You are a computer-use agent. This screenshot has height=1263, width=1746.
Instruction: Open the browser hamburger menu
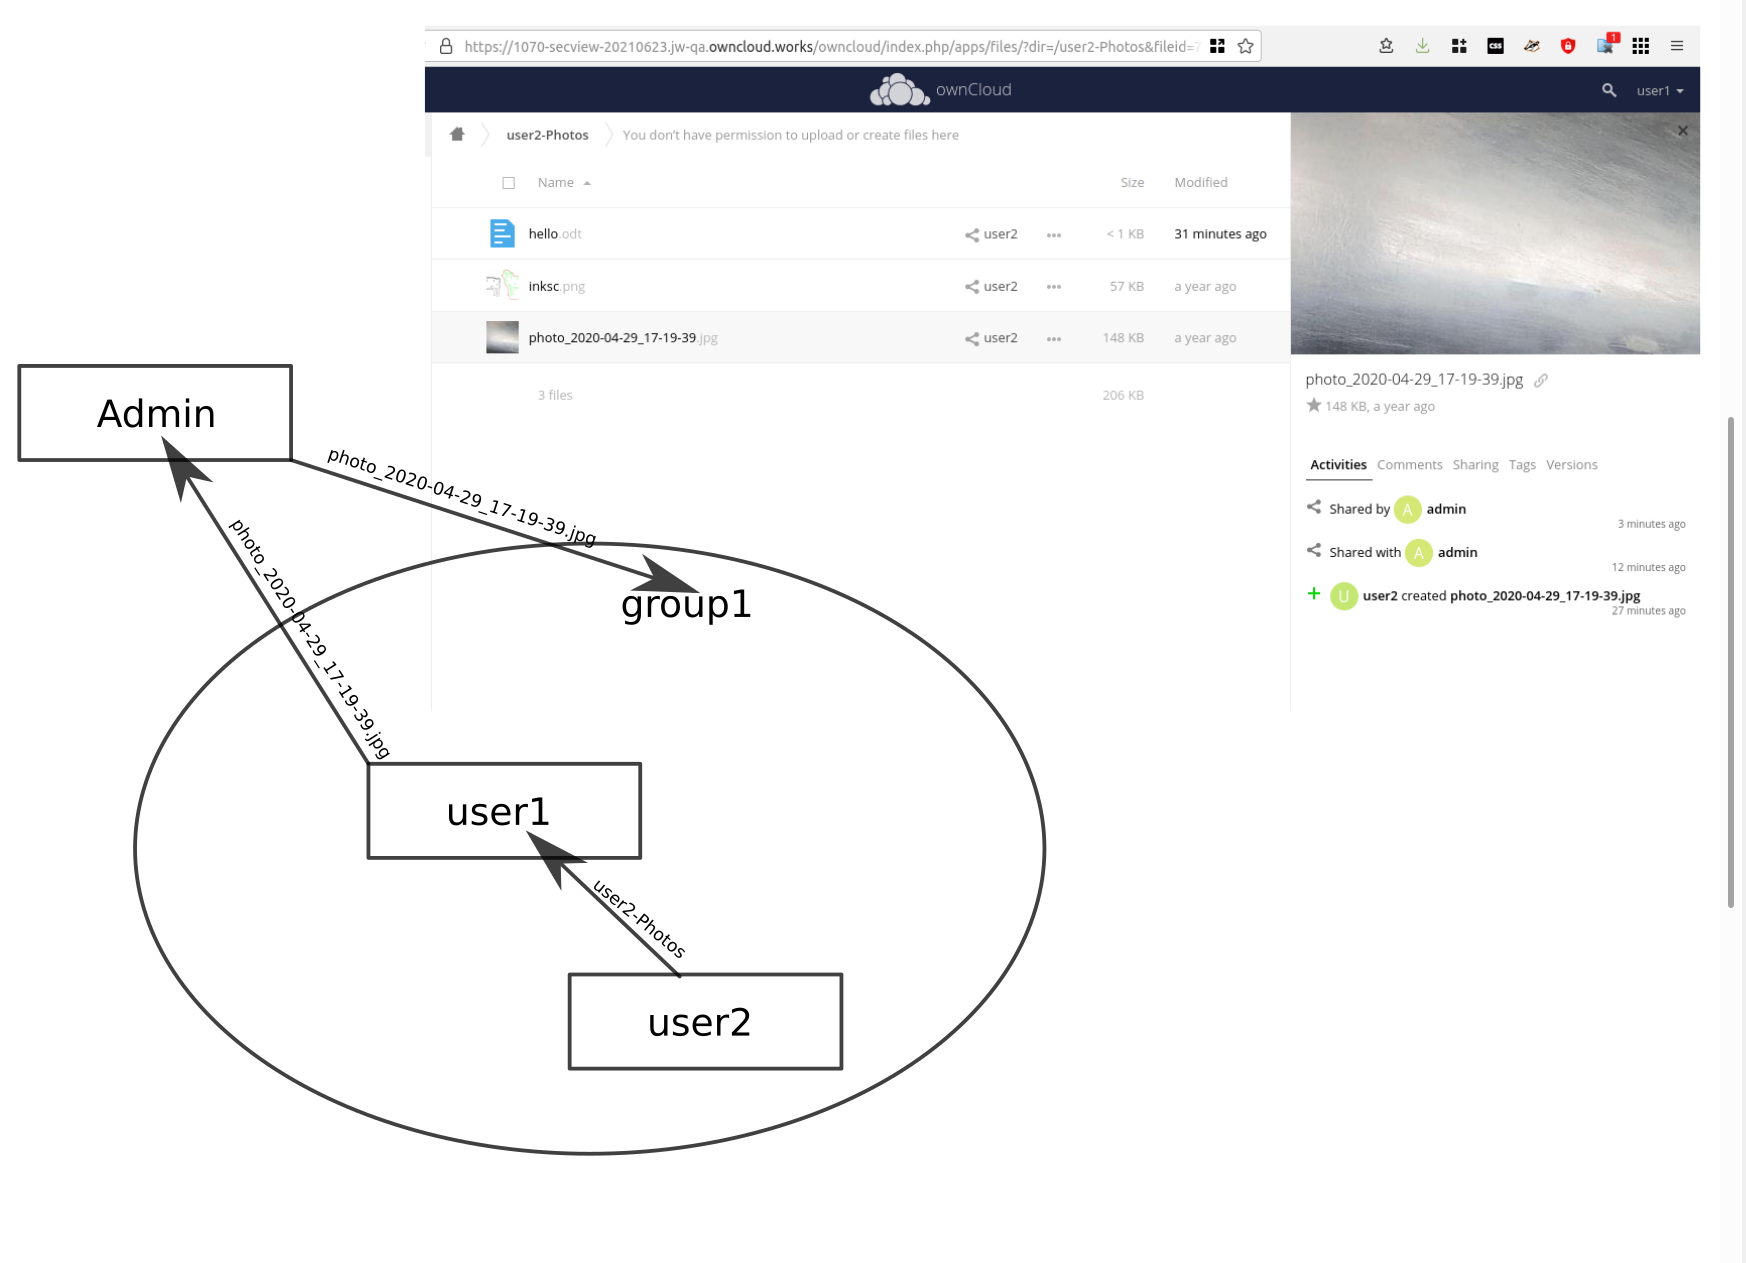click(x=1677, y=46)
